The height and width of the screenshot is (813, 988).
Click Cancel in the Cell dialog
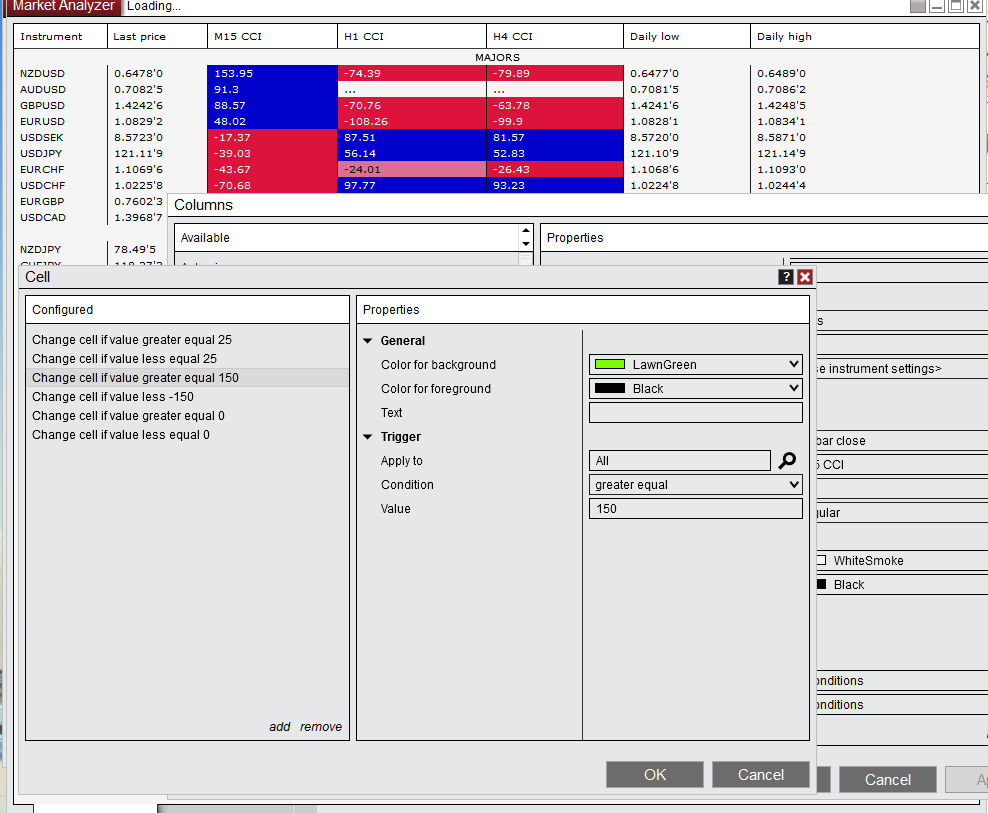[x=761, y=775]
